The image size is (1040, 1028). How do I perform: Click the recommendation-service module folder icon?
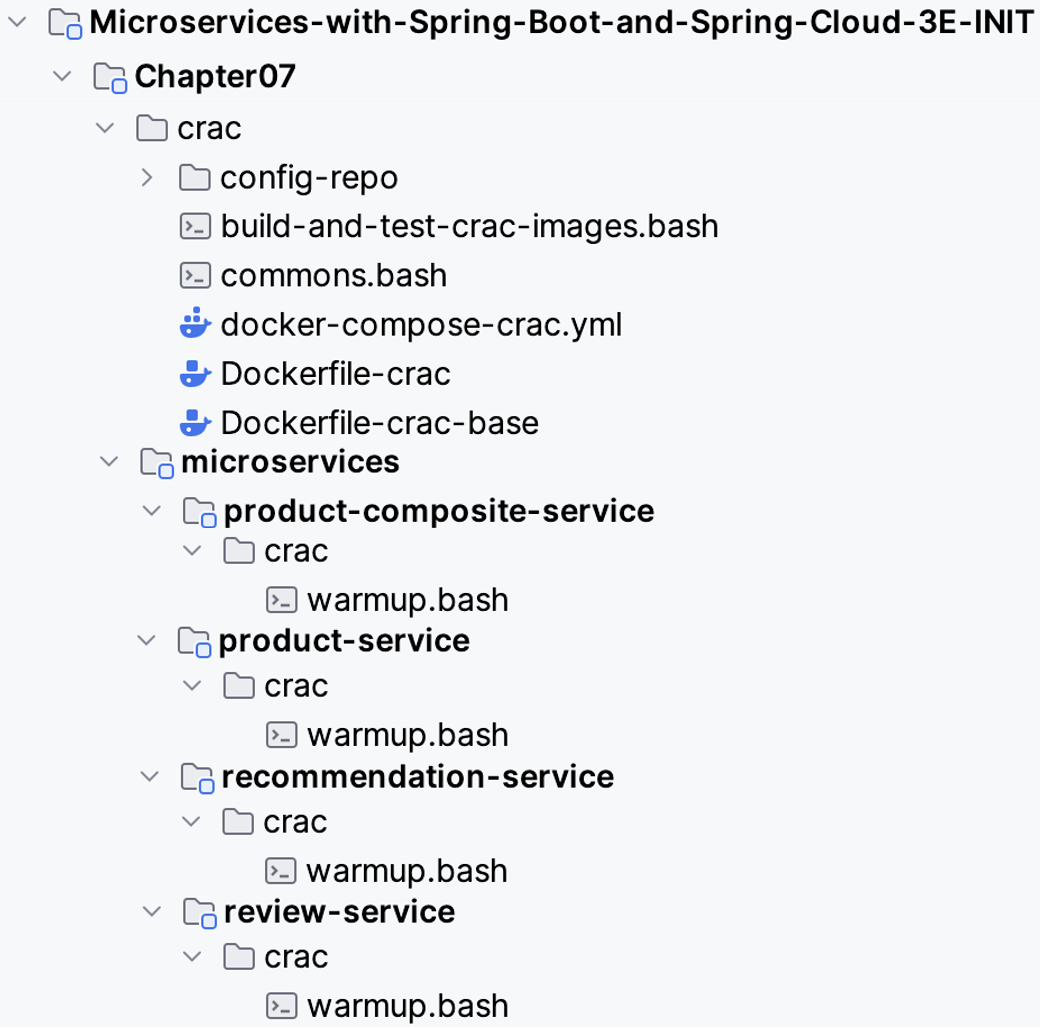point(198,778)
